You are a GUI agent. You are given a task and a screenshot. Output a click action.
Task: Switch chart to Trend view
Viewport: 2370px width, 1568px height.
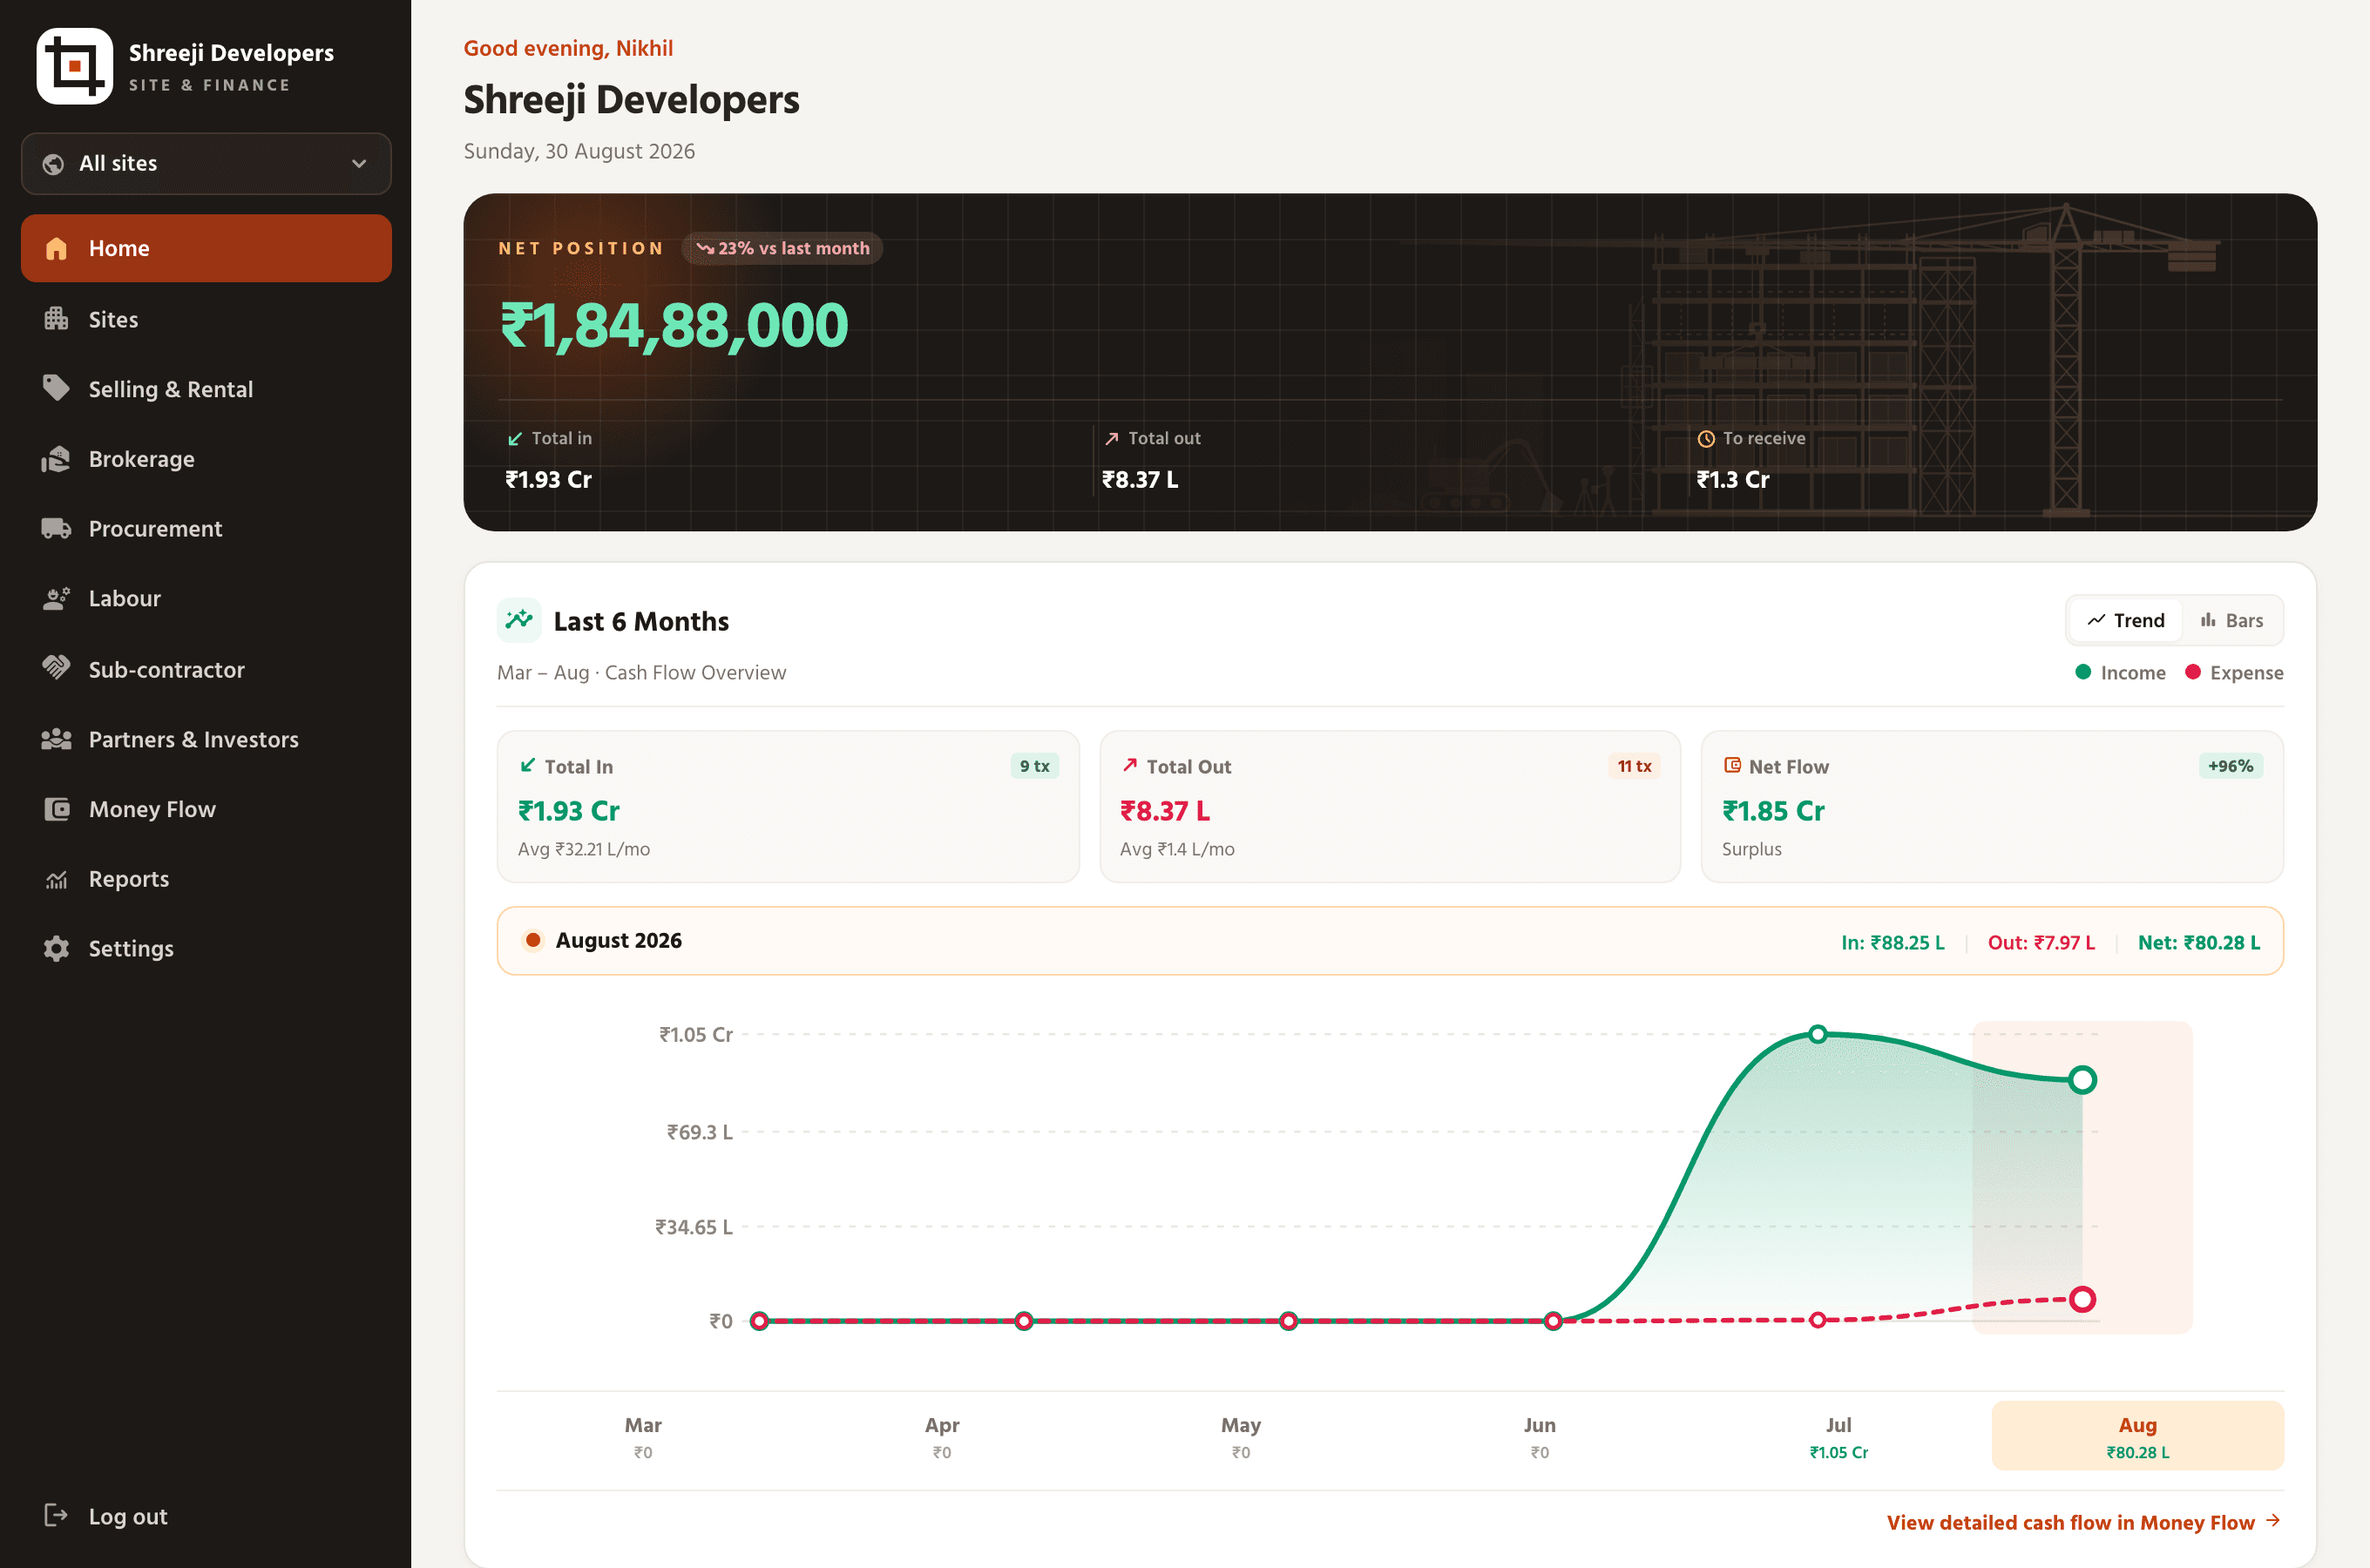[2126, 620]
